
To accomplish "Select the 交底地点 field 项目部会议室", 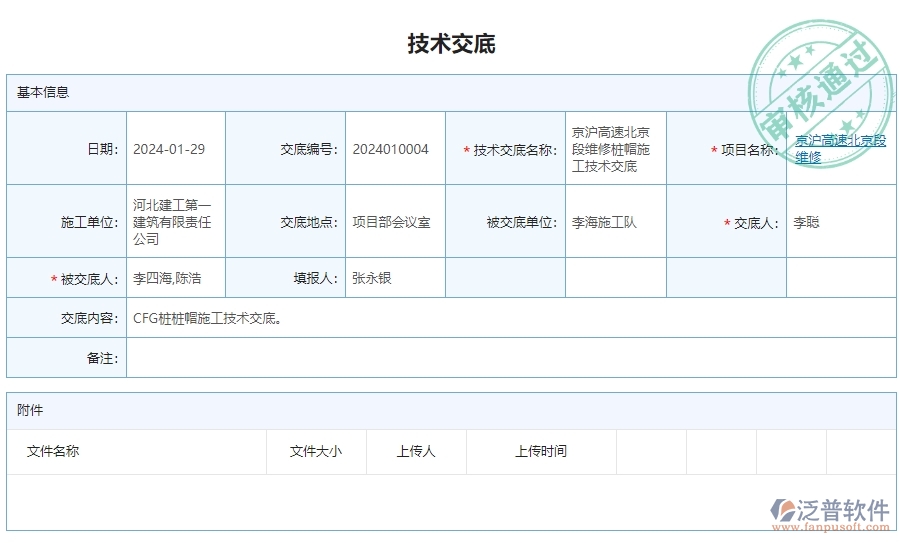I will 395,222.
